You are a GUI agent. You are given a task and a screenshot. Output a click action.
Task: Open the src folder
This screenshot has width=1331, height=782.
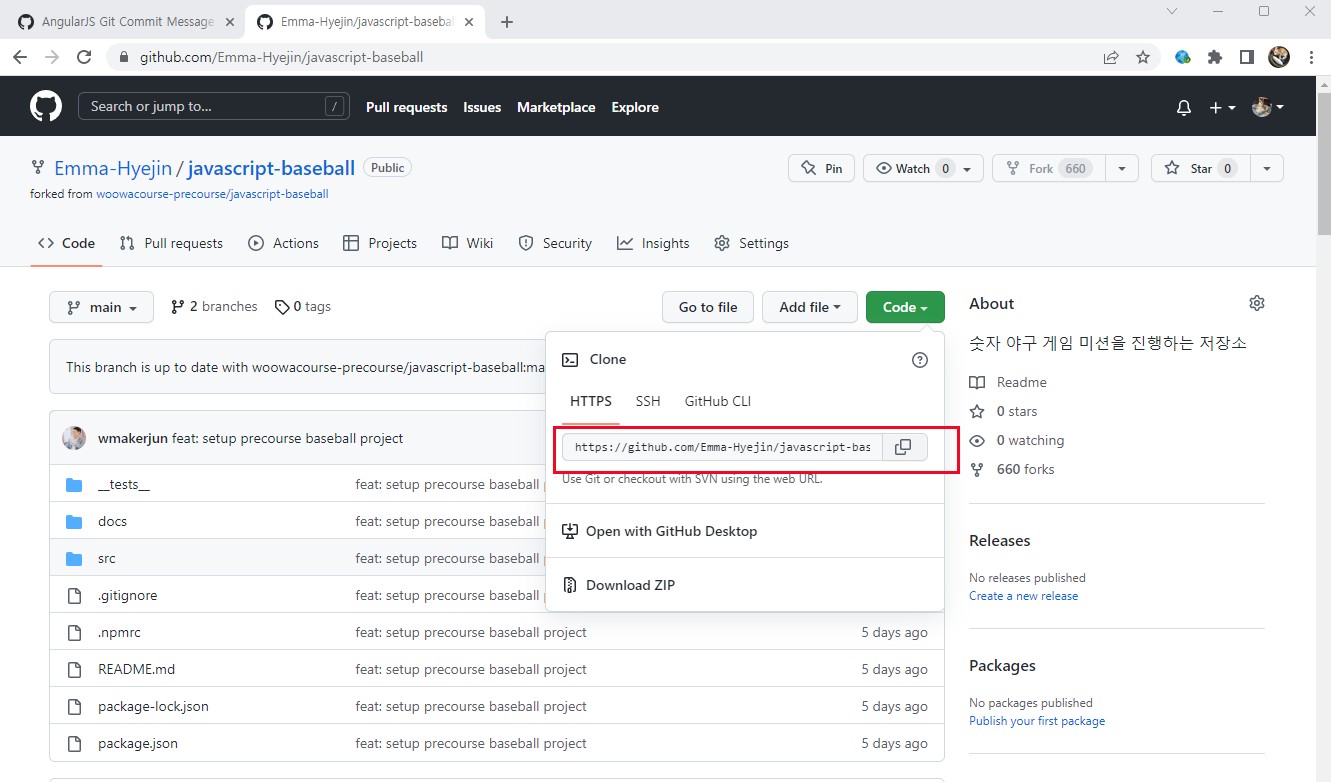coord(107,558)
